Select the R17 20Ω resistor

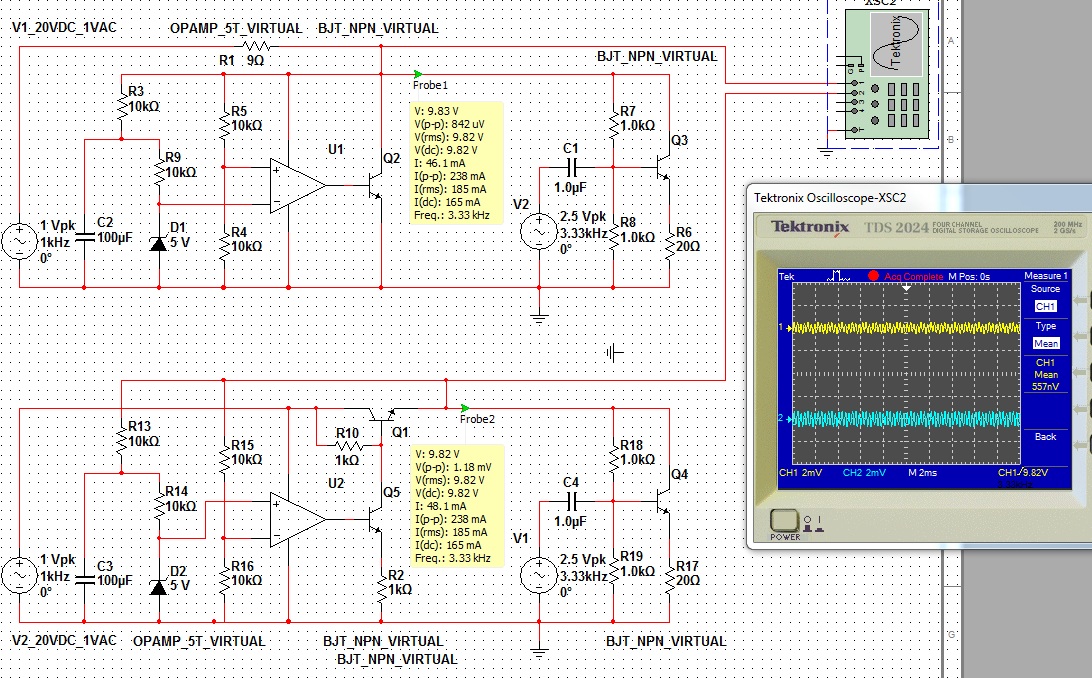tap(669, 581)
